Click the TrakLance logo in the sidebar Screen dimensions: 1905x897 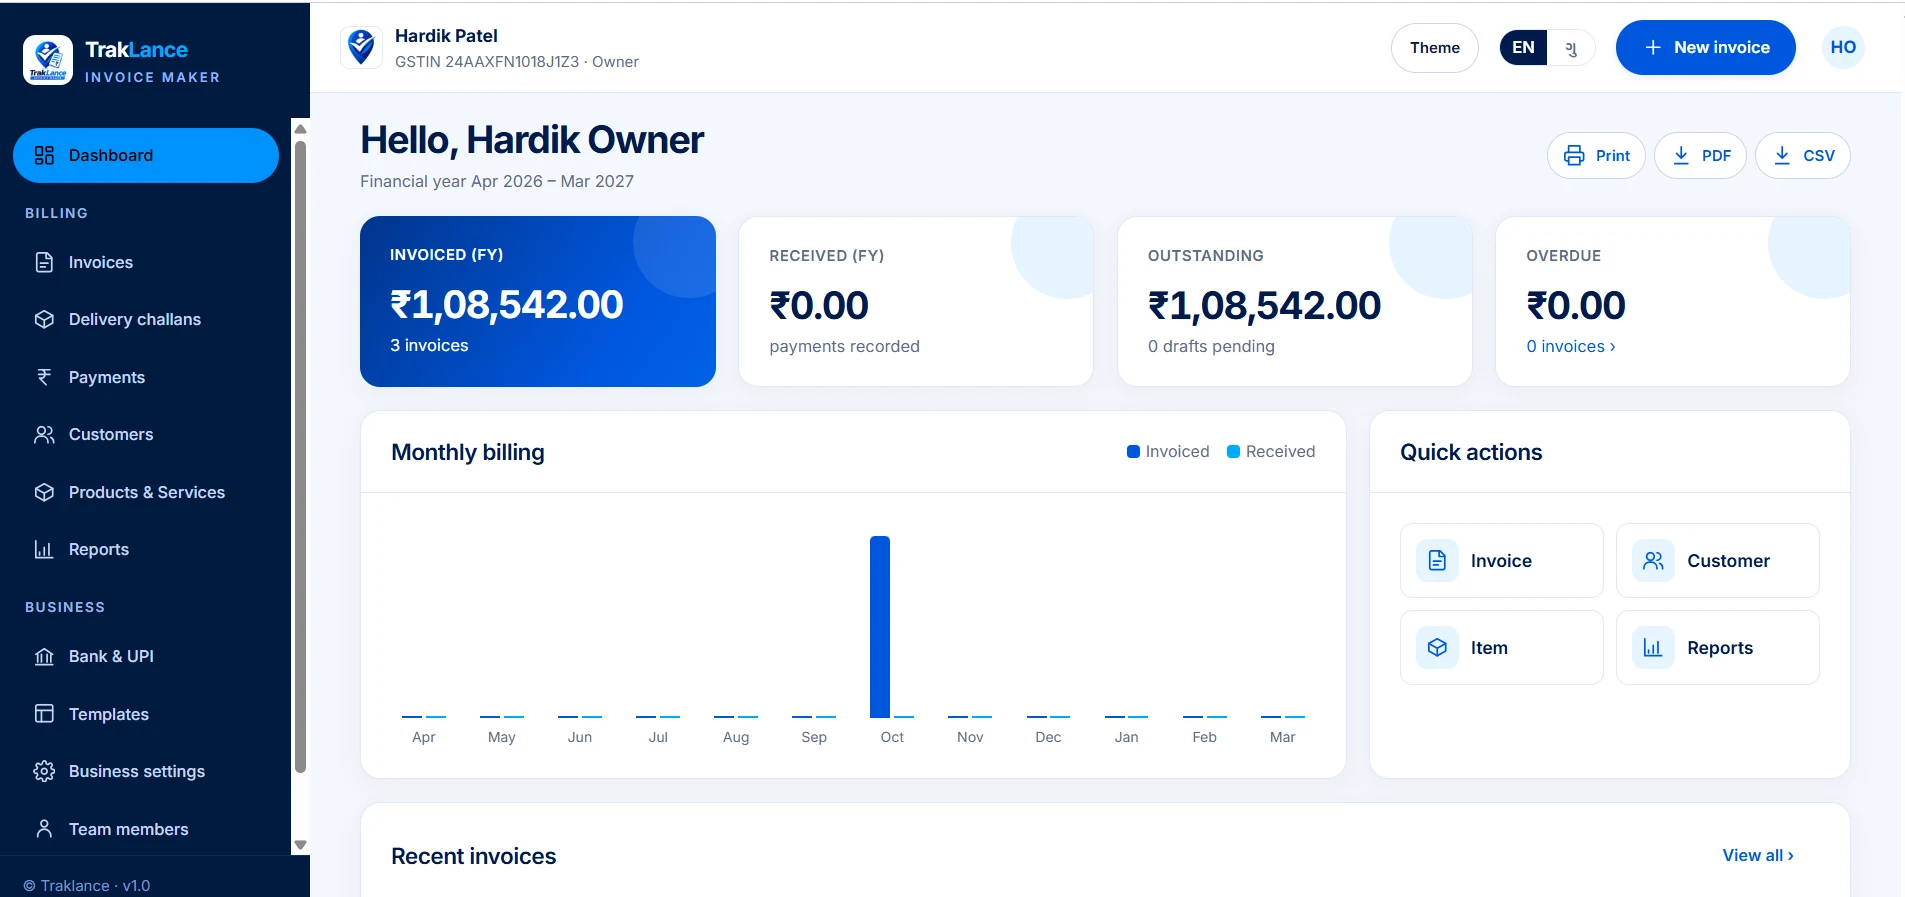pos(48,60)
